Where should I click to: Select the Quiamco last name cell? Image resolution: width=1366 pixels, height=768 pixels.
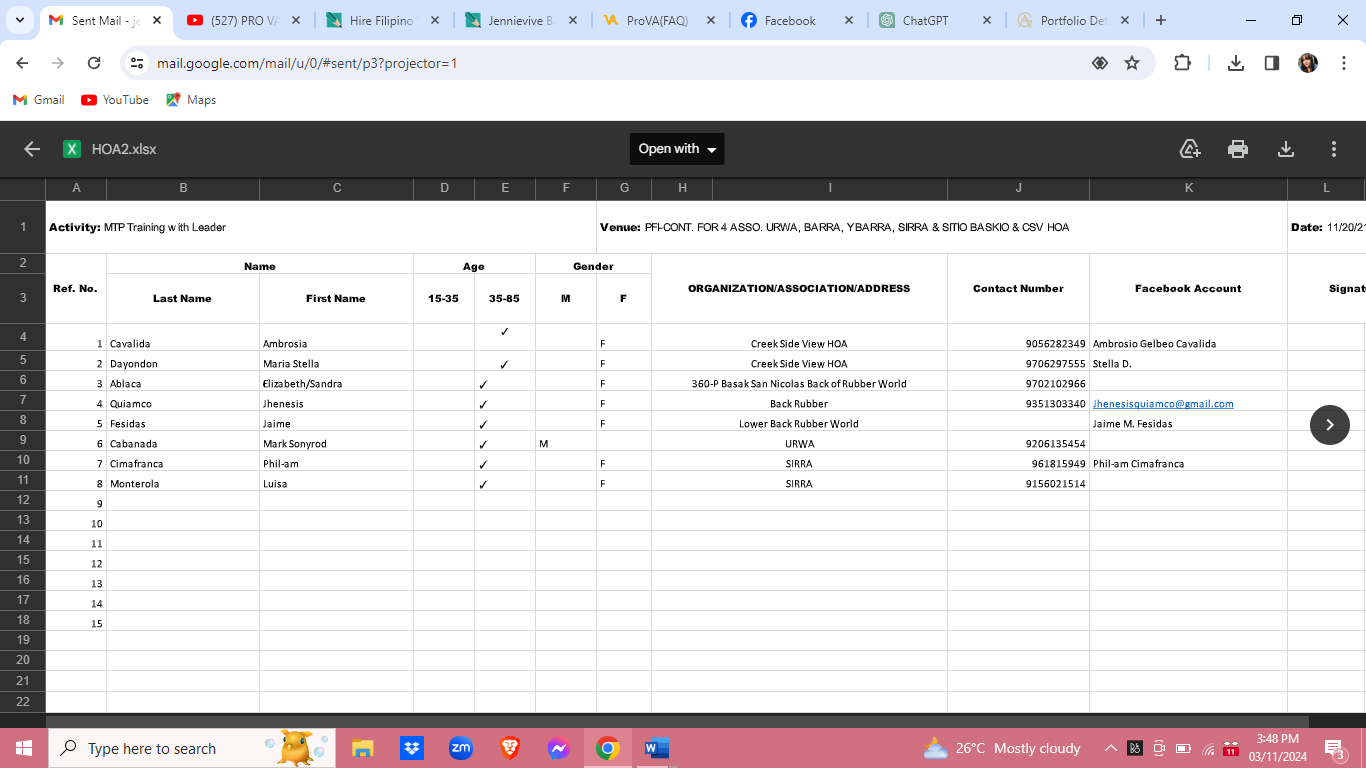point(183,401)
